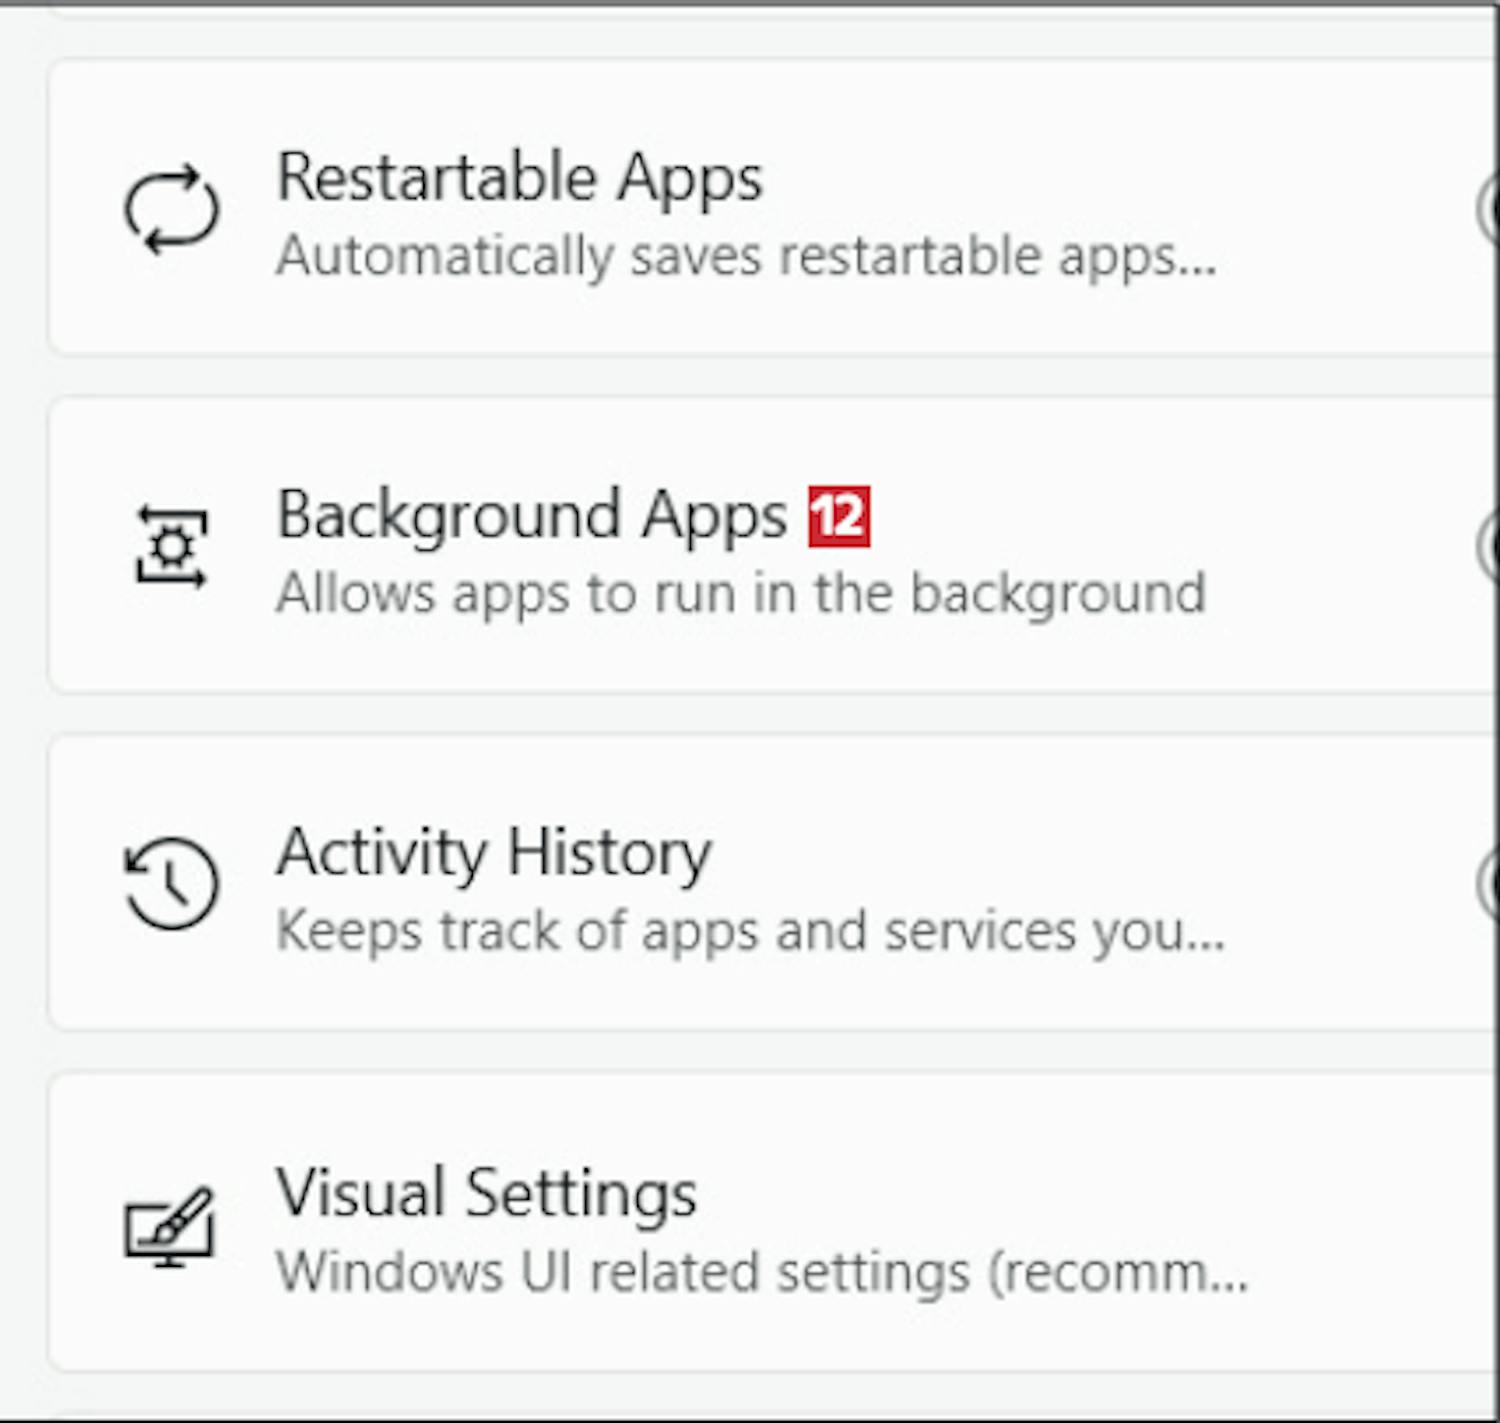Click "Automatically saves restartable apps" description

click(x=746, y=256)
